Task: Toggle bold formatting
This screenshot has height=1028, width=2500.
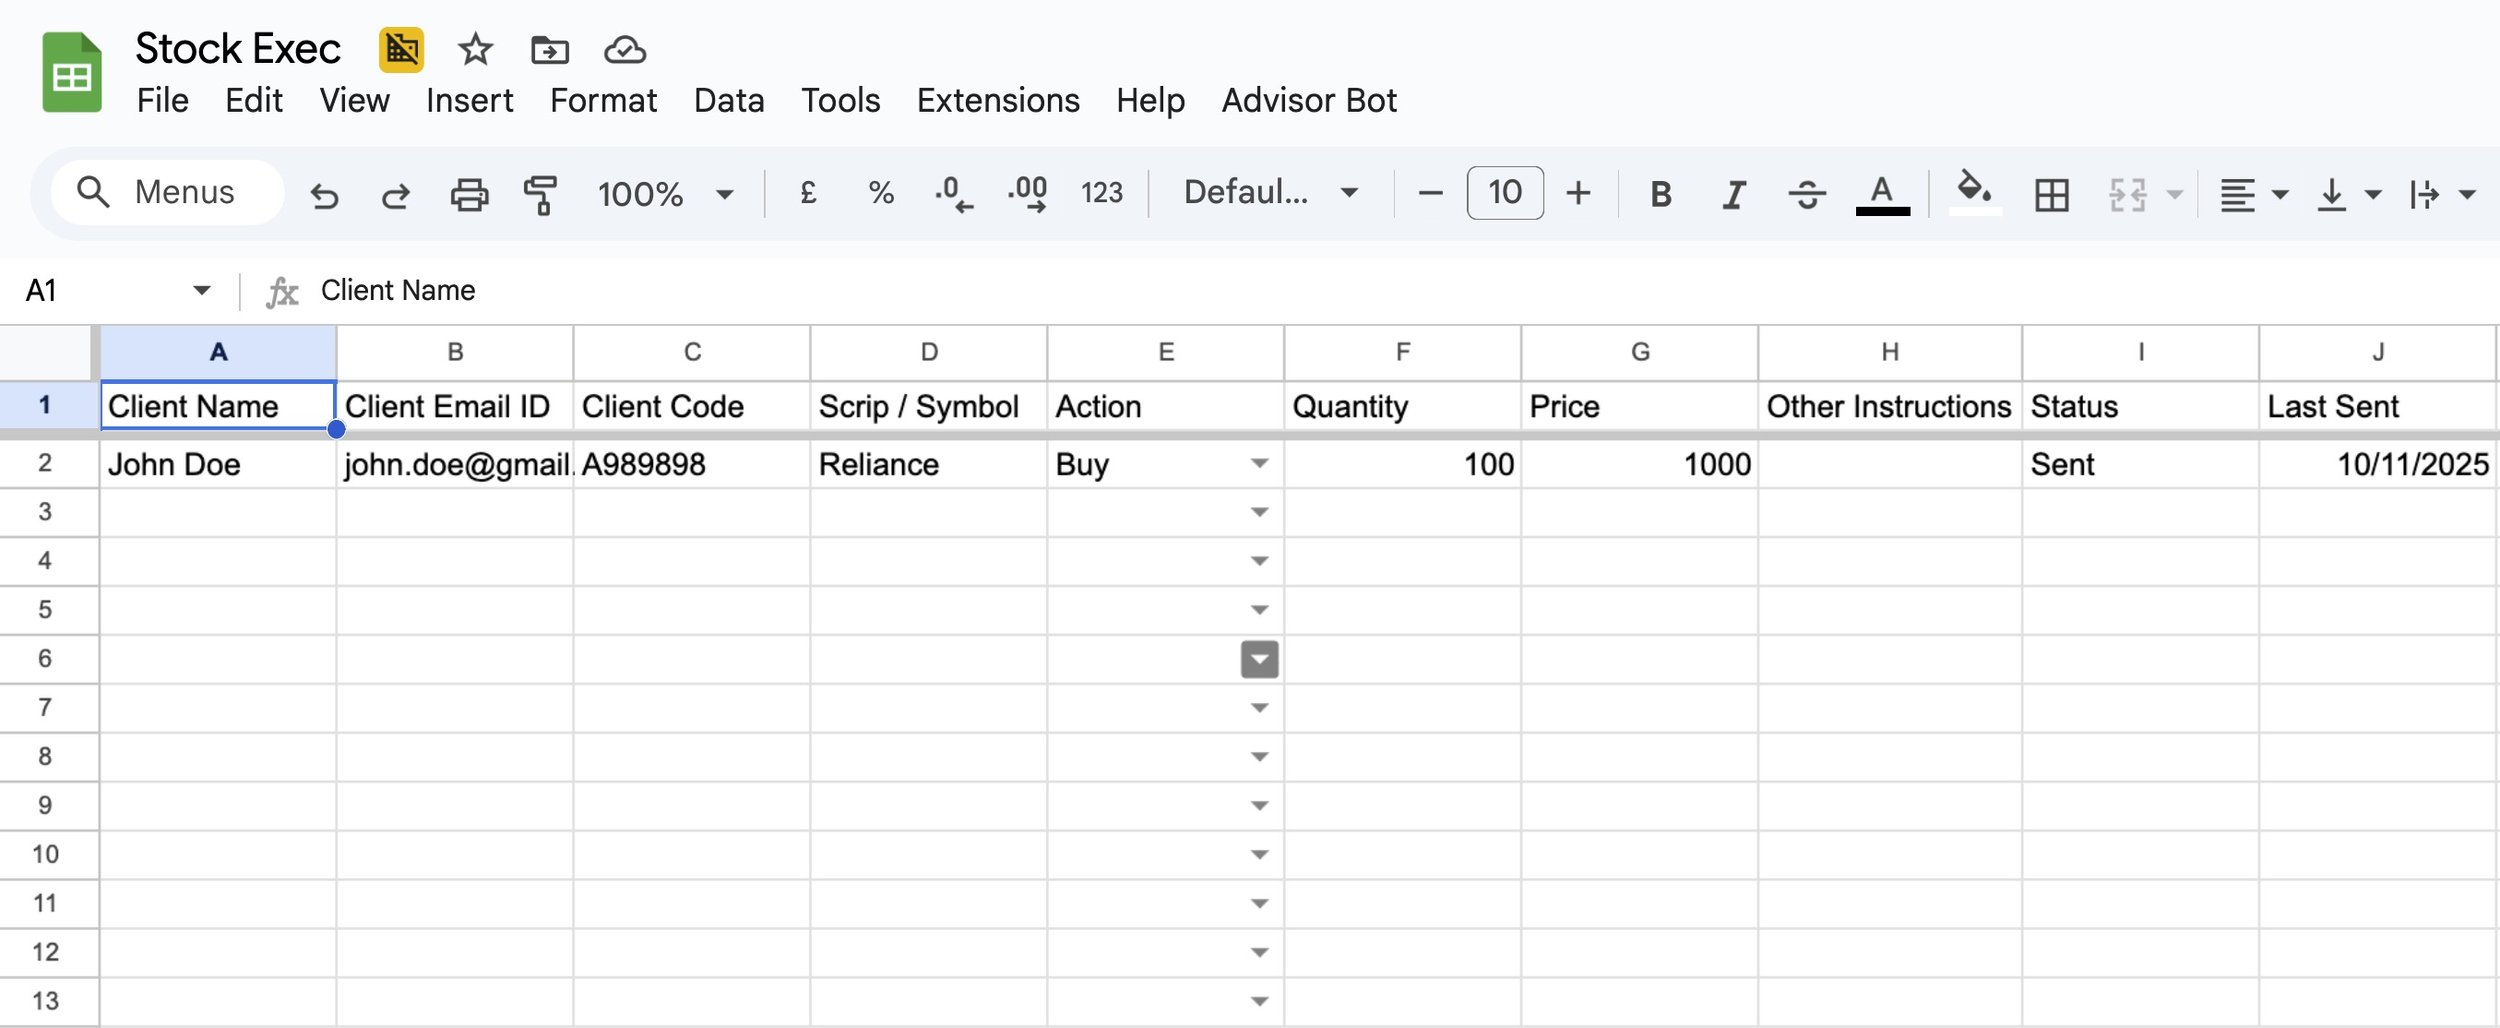Action: (1661, 194)
